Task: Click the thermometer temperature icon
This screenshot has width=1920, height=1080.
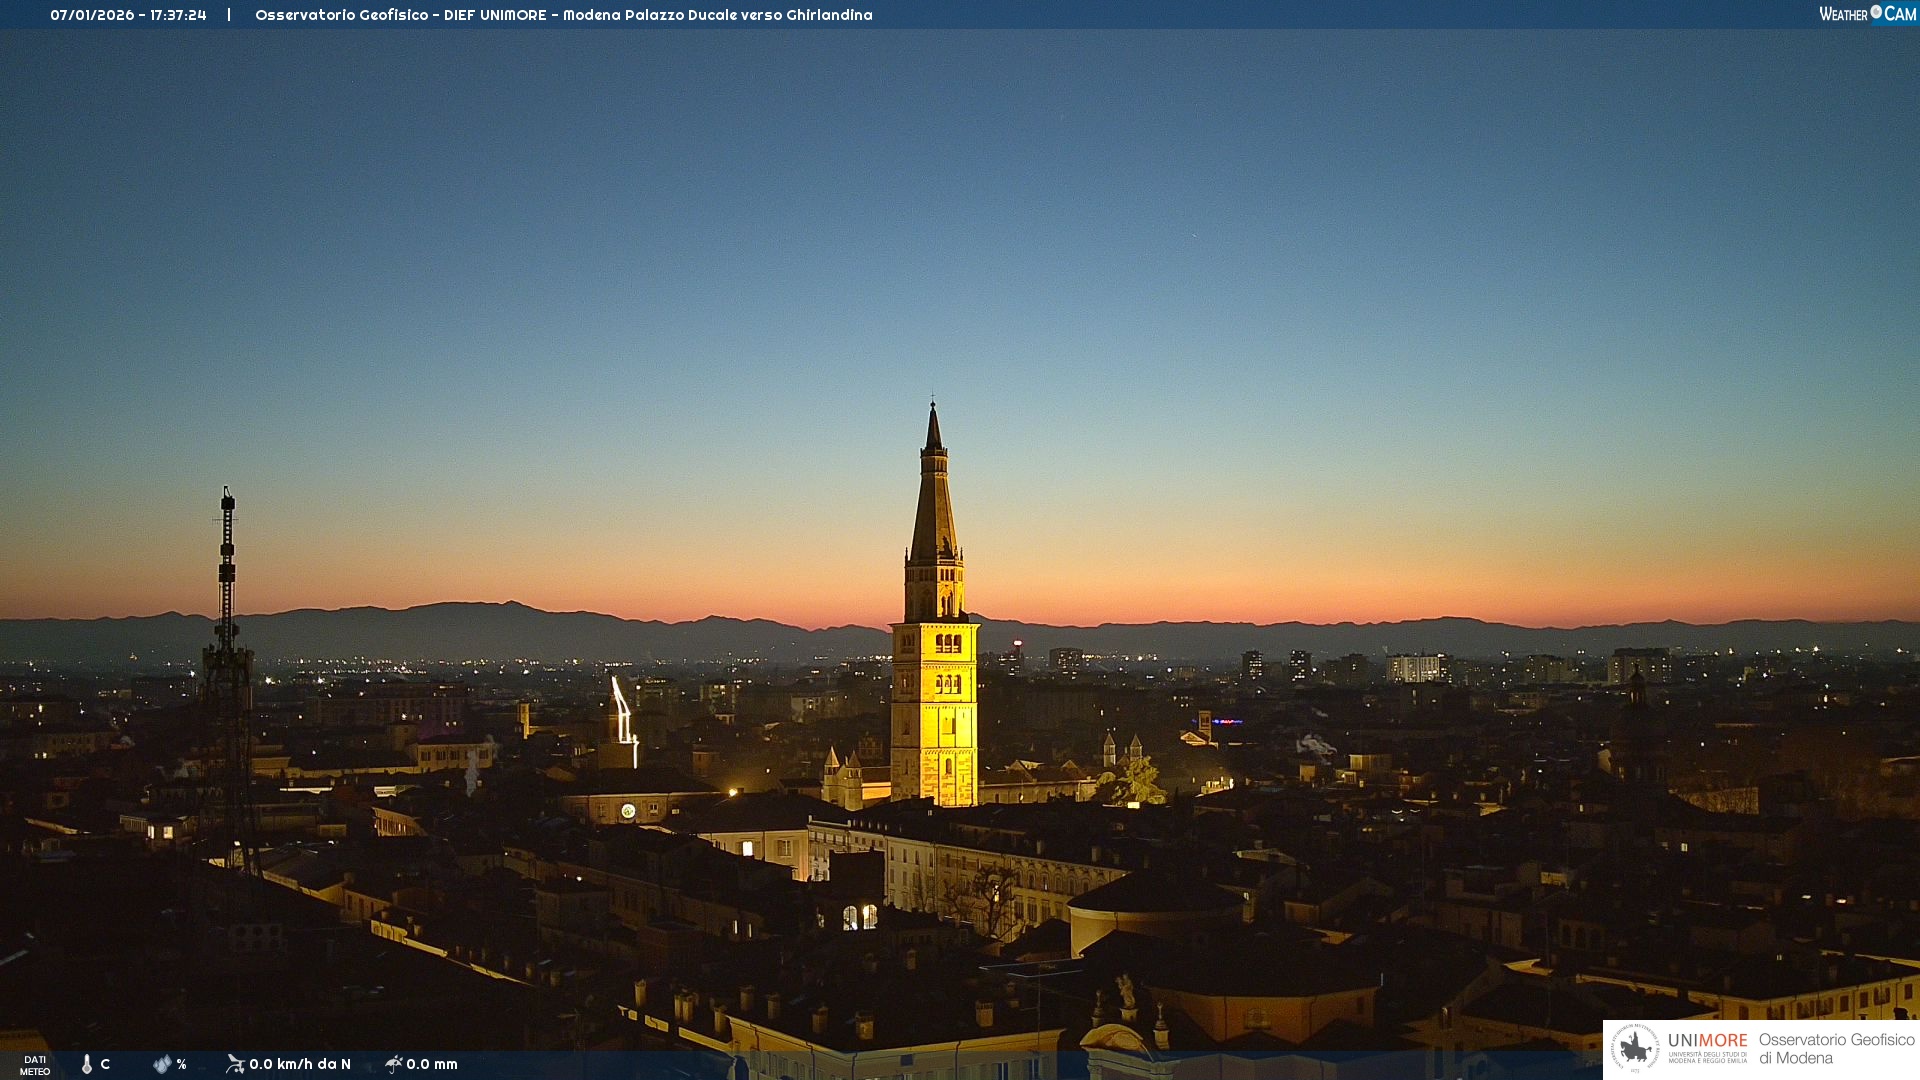Action: click(87, 1064)
